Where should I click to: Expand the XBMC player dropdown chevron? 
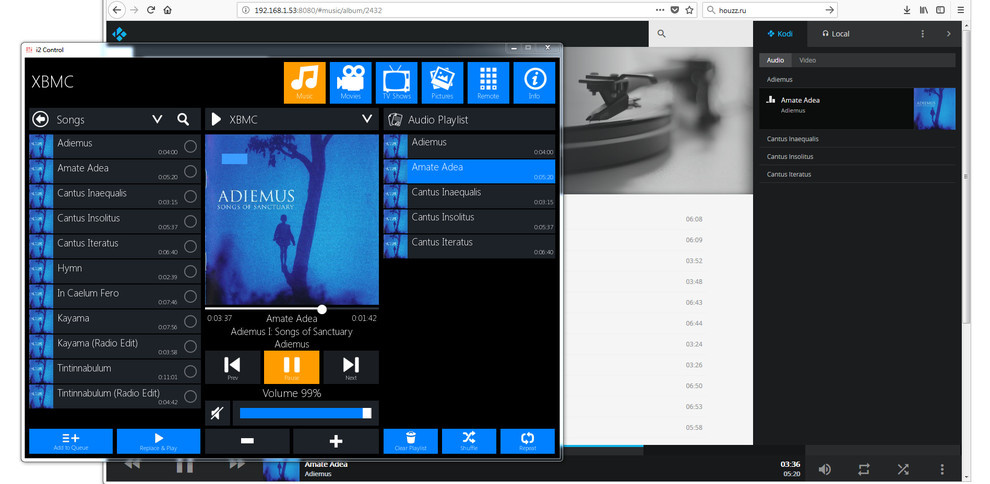[366, 119]
